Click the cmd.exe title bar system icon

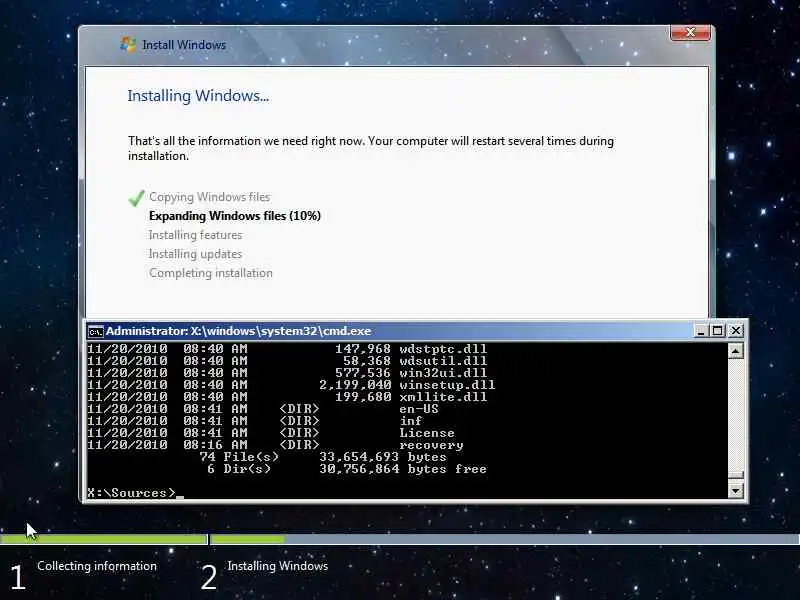click(95, 332)
